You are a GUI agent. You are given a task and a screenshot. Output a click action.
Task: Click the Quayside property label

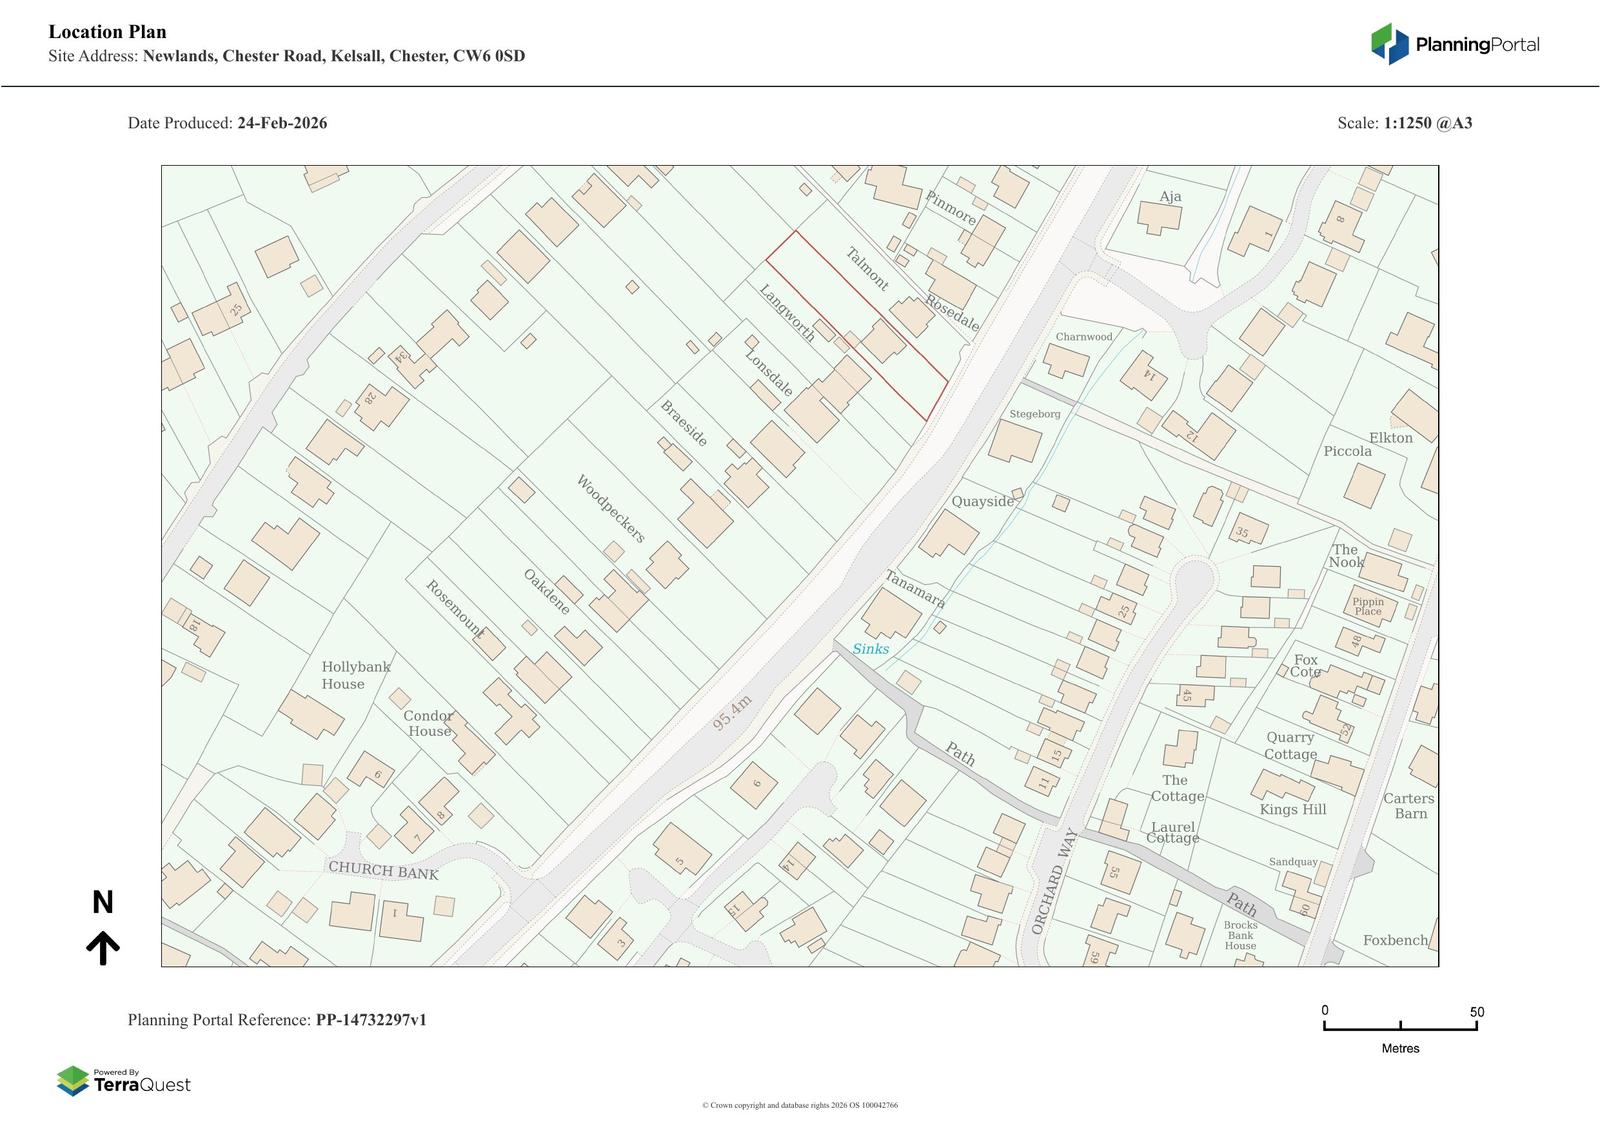coord(982,501)
